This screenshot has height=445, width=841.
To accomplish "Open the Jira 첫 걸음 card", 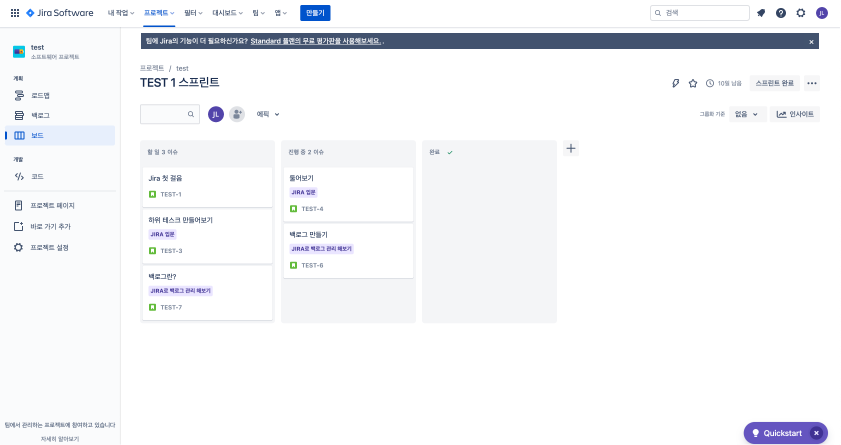I will (x=207, y=187).
